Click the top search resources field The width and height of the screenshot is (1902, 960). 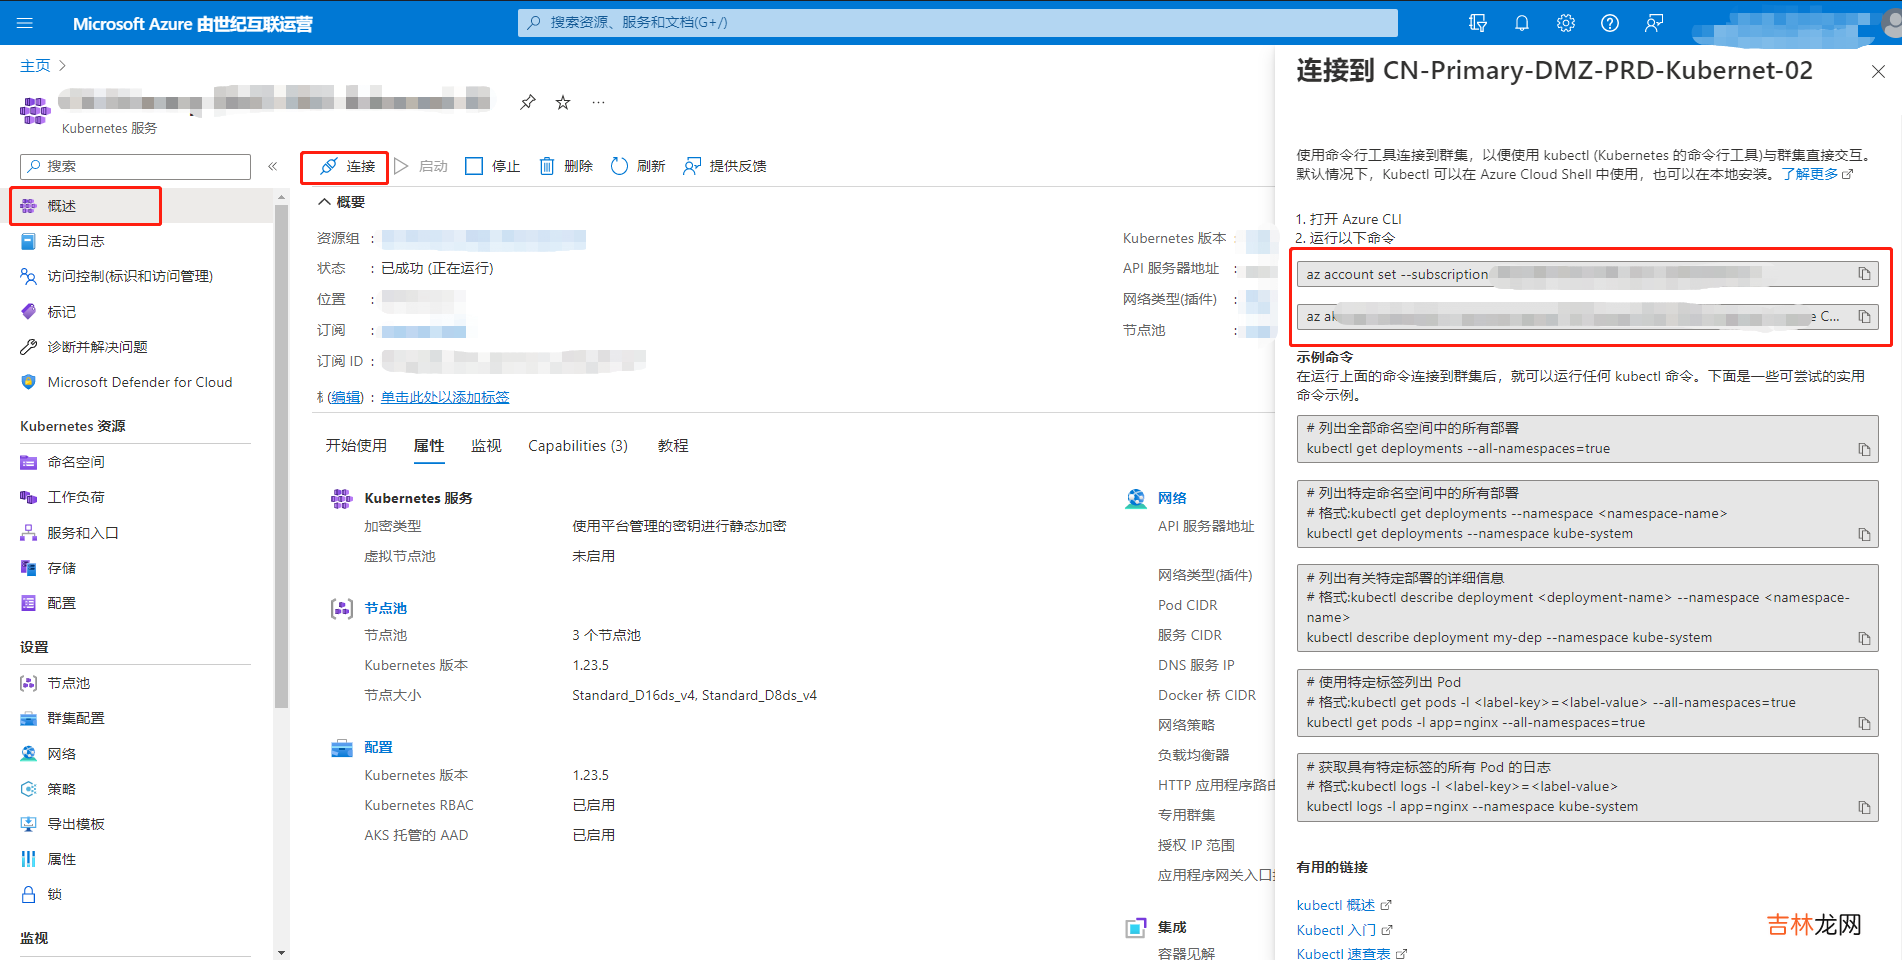click(x=957, y=22)
